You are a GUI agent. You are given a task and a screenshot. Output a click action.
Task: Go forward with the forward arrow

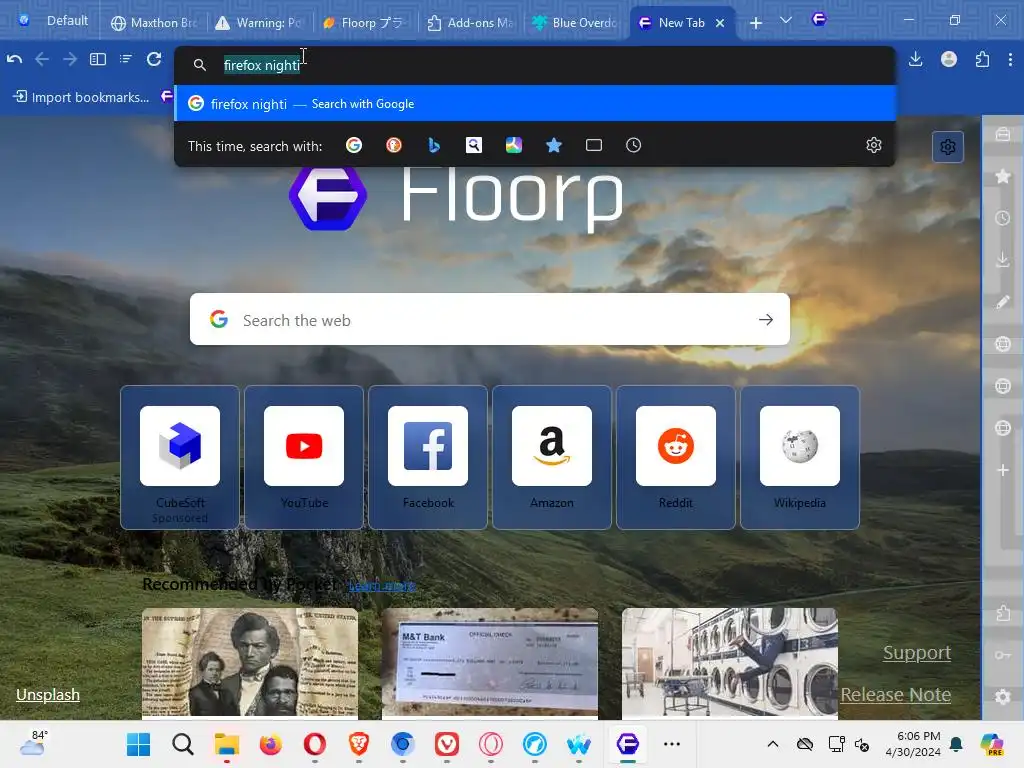(70, 59)
